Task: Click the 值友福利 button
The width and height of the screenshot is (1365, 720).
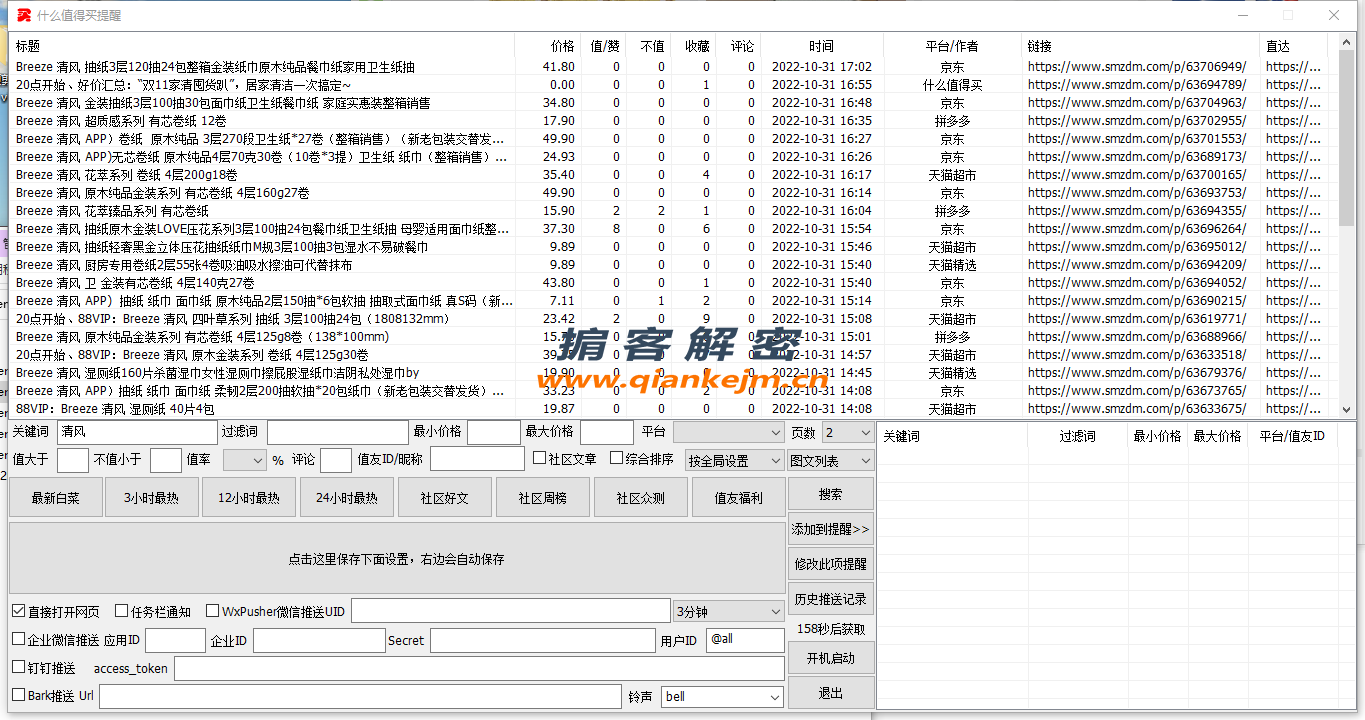Action: [x=738, y=497]
